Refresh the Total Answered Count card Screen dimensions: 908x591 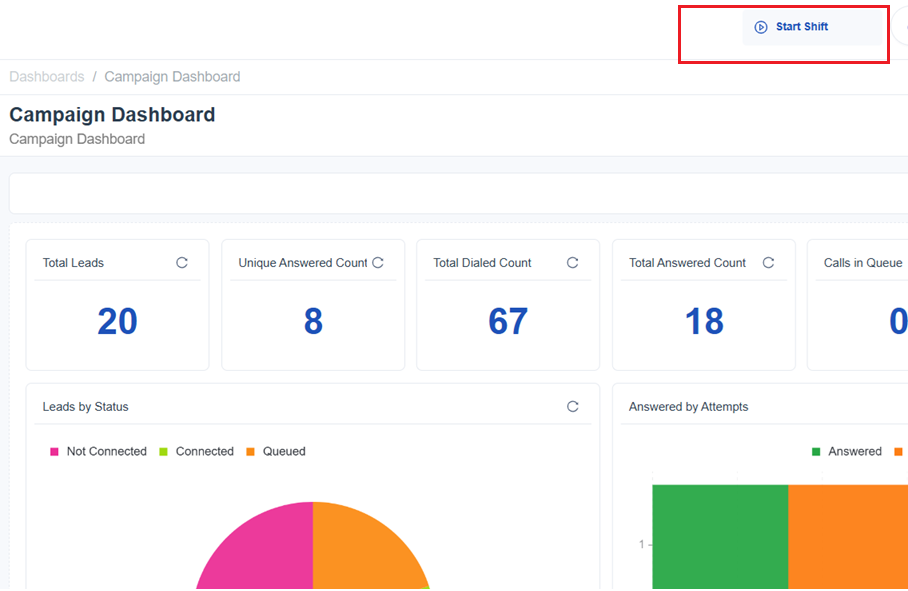[768, 263]
